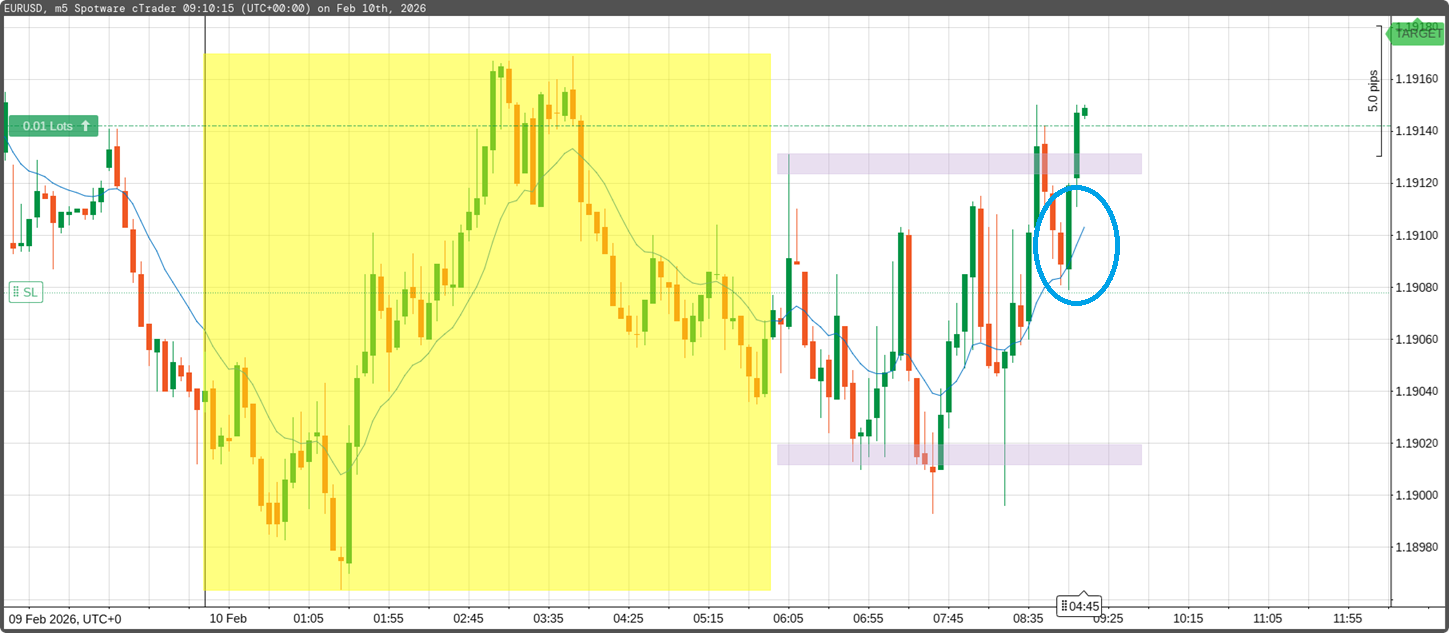This screenshot has width=1449, height=633.
Task: Click the 04:45 countdown timer marker
Action: coord(1080,606)
